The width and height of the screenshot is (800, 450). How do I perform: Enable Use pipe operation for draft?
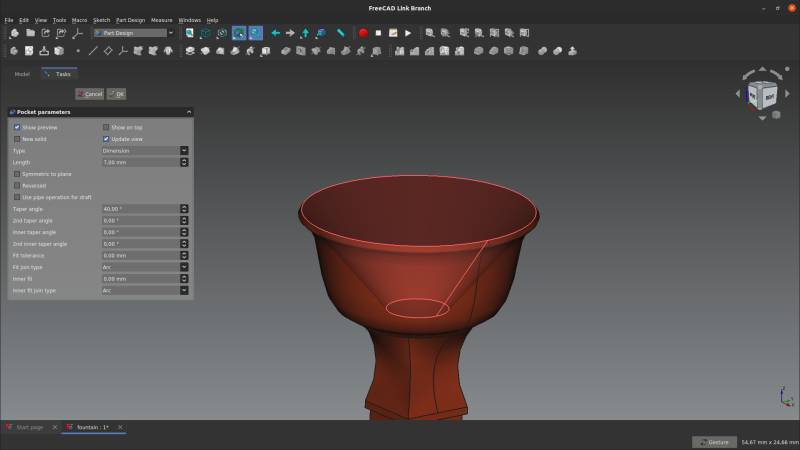click(17, 197)
